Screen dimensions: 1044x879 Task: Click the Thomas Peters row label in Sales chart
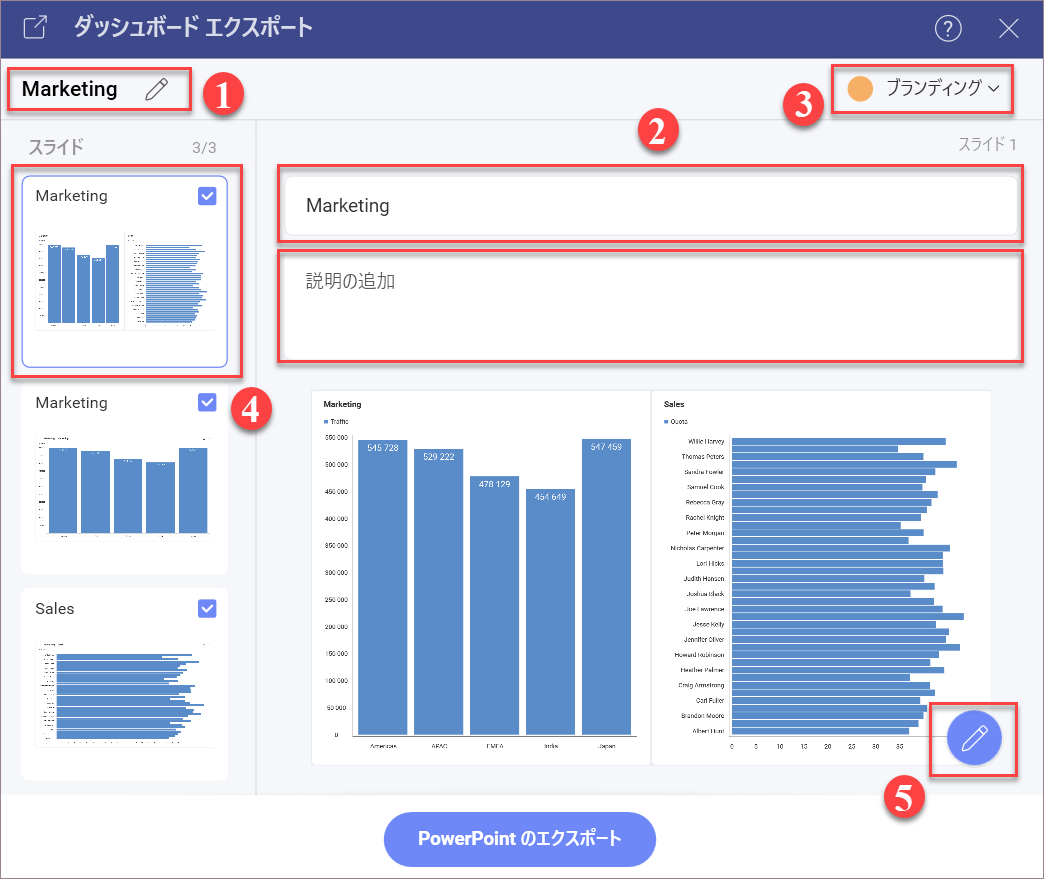pyautogui.click(x=702, y=457)
